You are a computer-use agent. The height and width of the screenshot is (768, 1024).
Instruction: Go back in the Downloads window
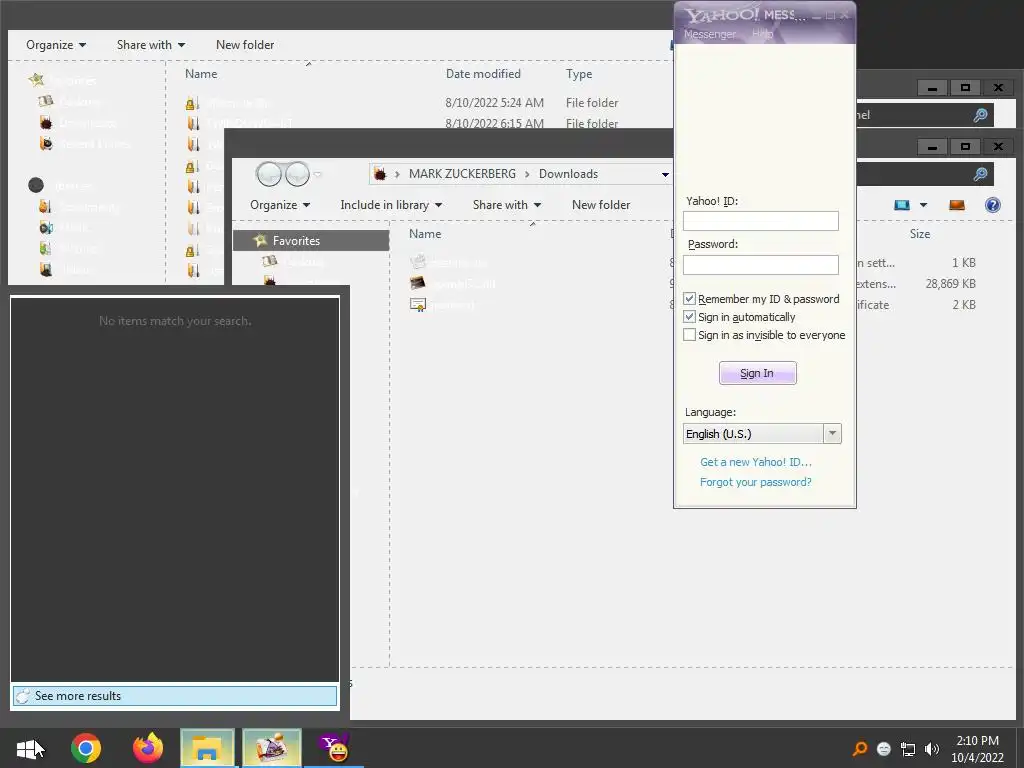click(x=268, y=174)
